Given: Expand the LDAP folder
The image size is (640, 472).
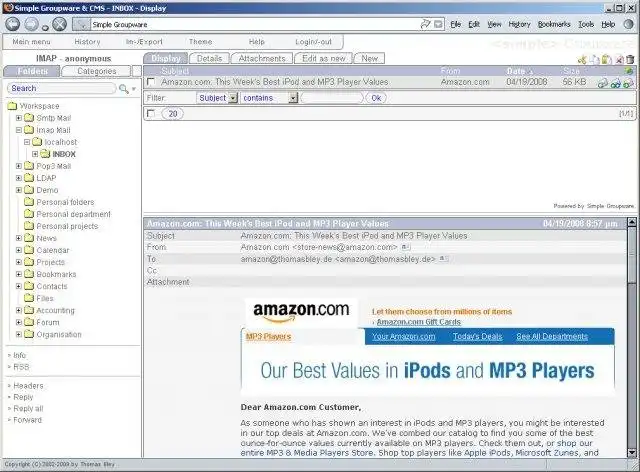Looking at the screenshot, I should (x=19, y=178).
